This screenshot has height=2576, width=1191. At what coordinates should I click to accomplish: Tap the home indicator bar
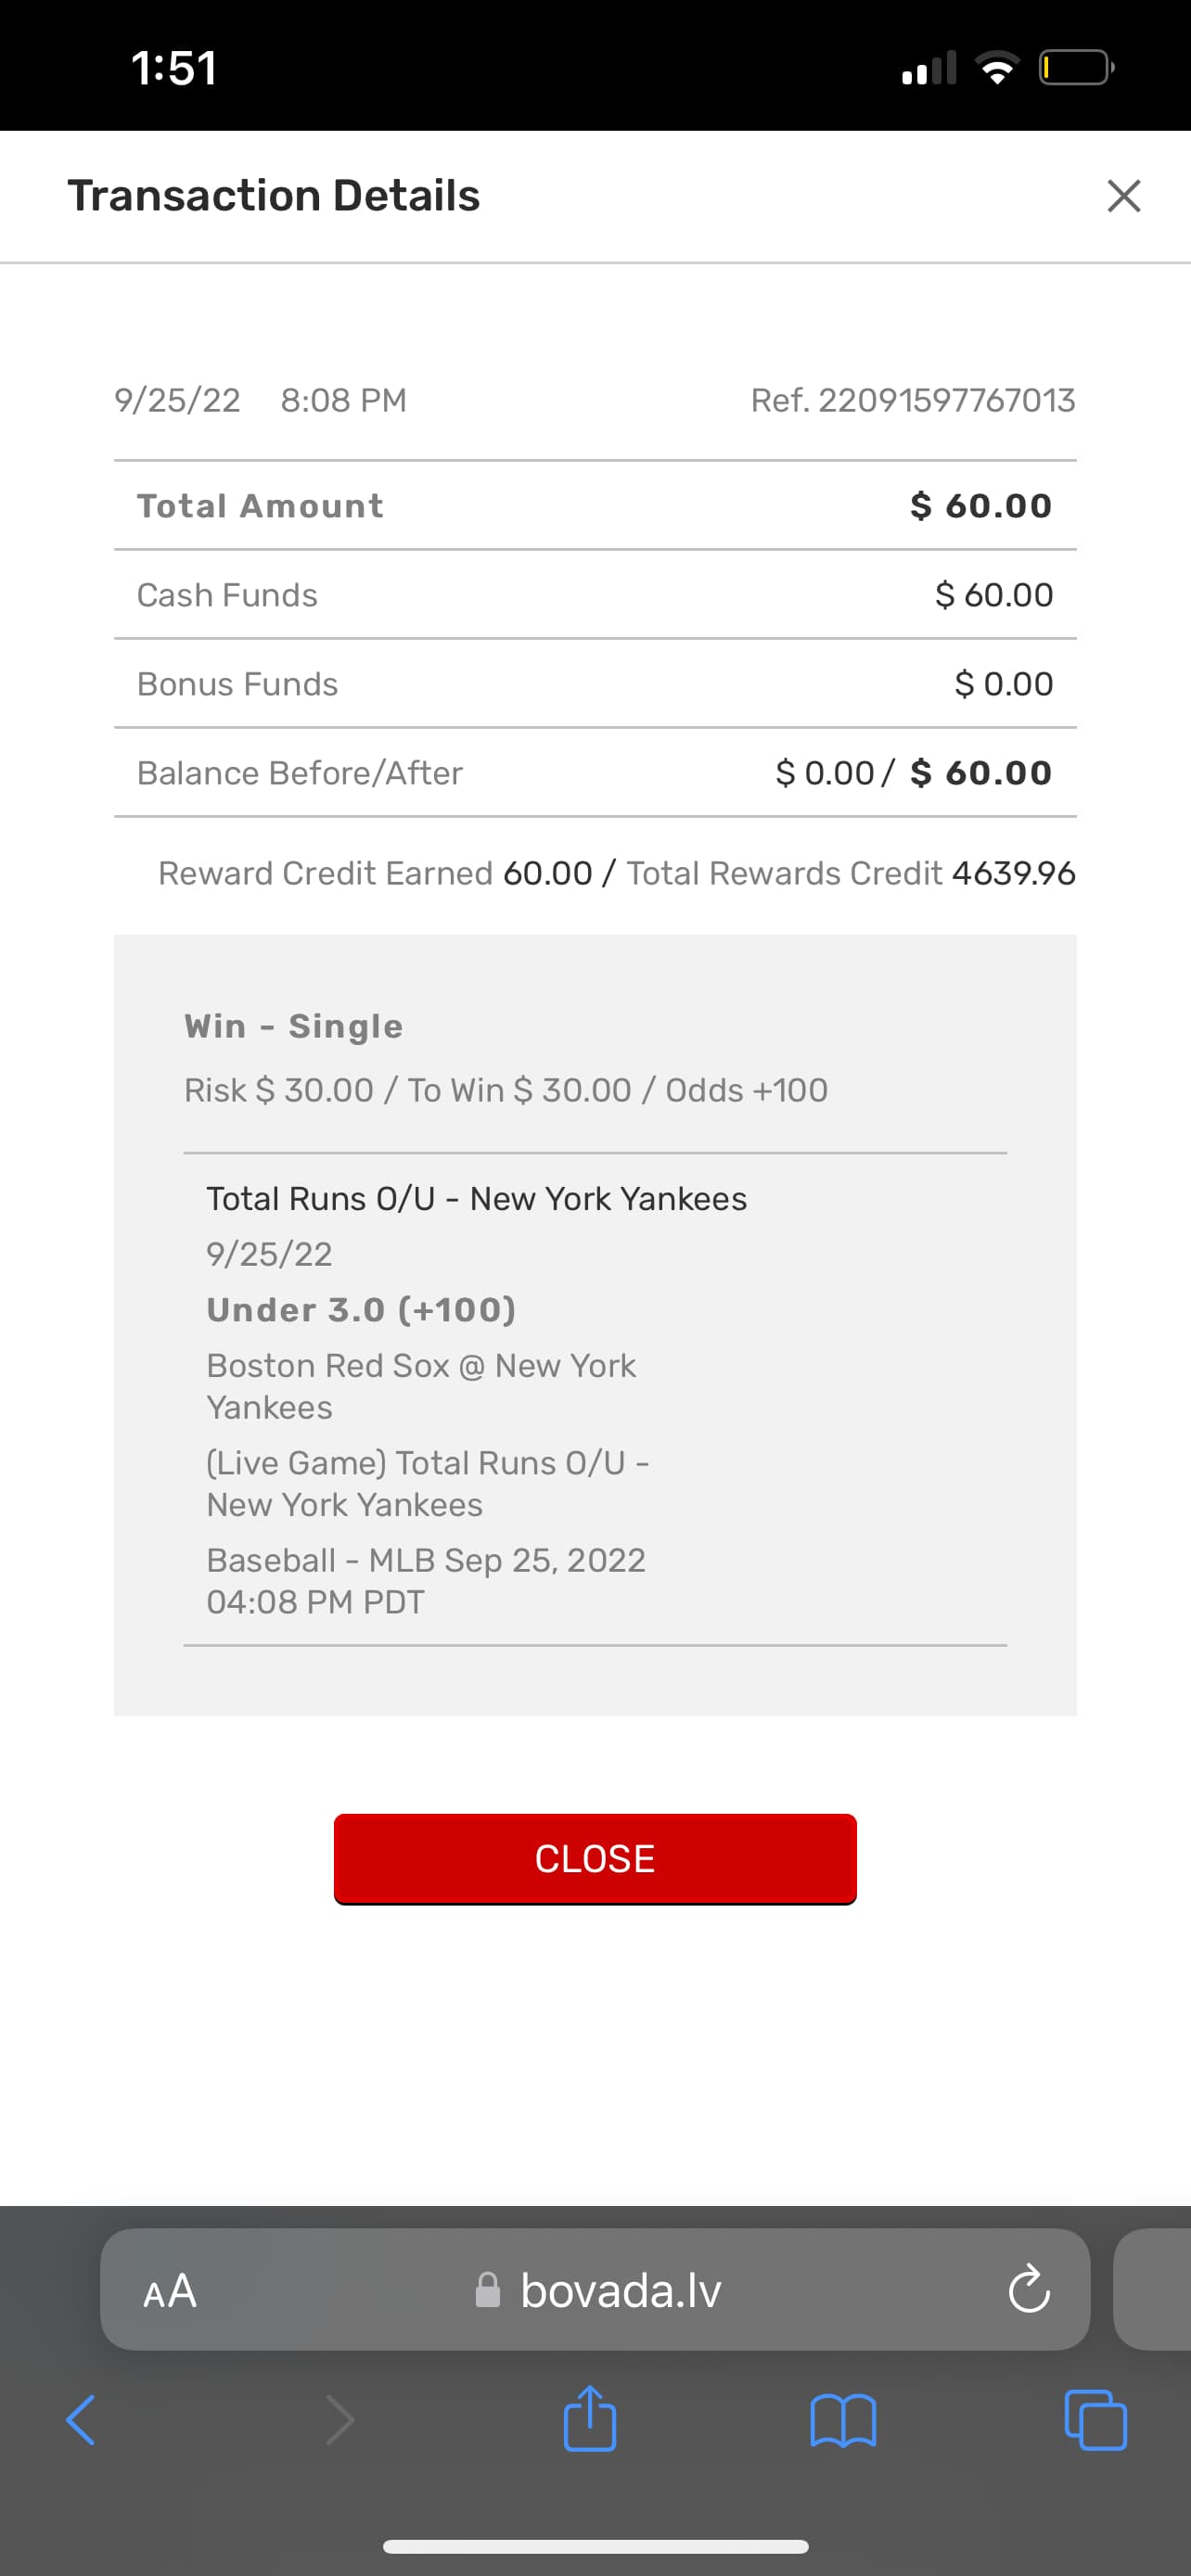click(x=595, y=2546)
